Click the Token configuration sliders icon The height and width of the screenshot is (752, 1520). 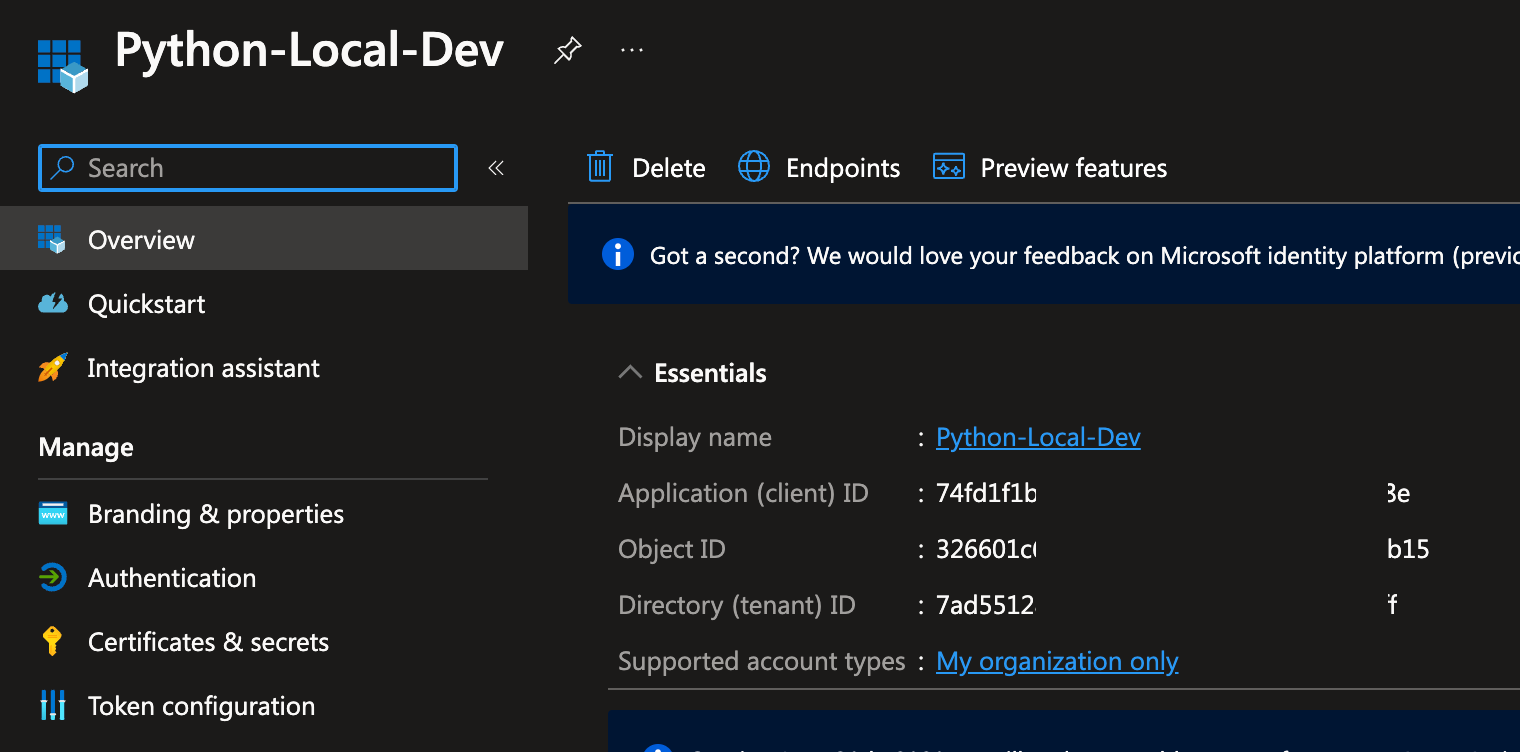(52, 706)
